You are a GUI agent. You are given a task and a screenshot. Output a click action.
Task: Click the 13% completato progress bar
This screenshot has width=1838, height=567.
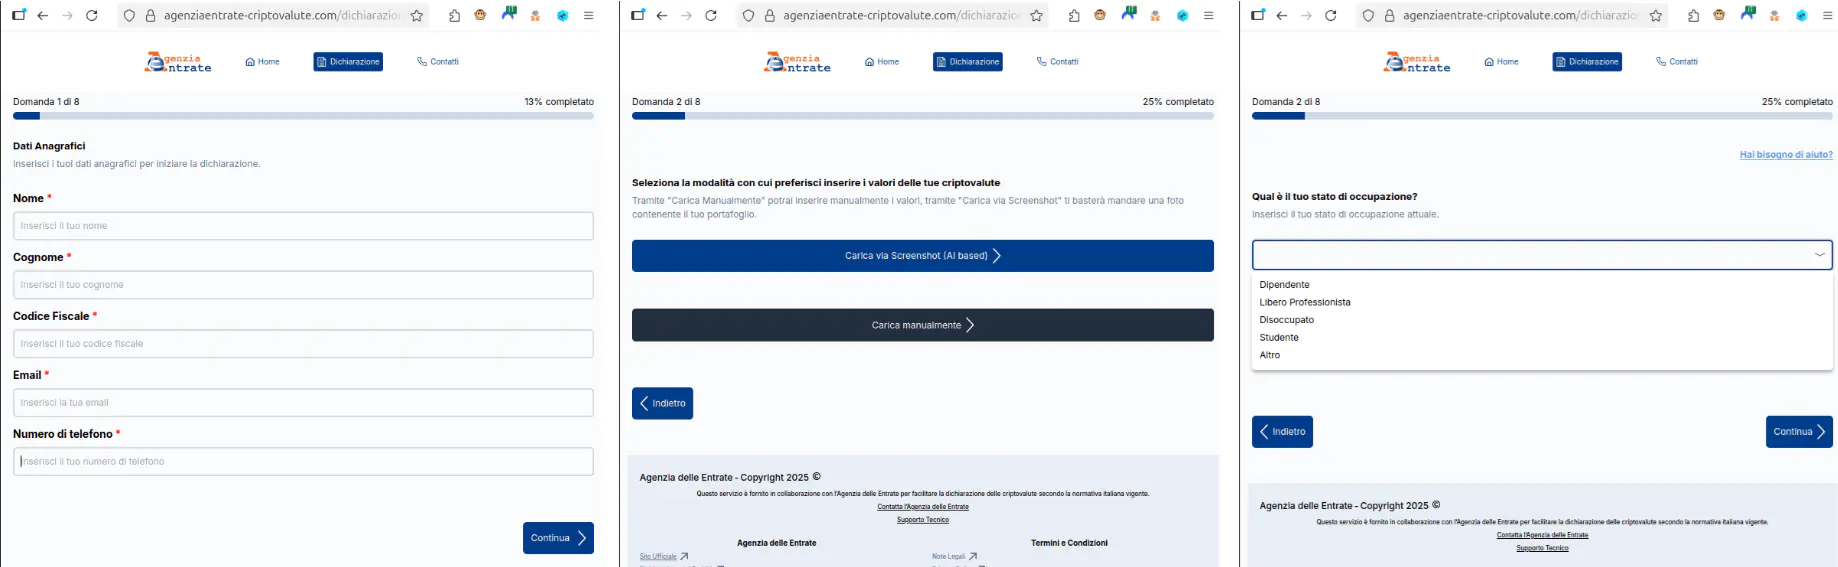pos(303,116)
